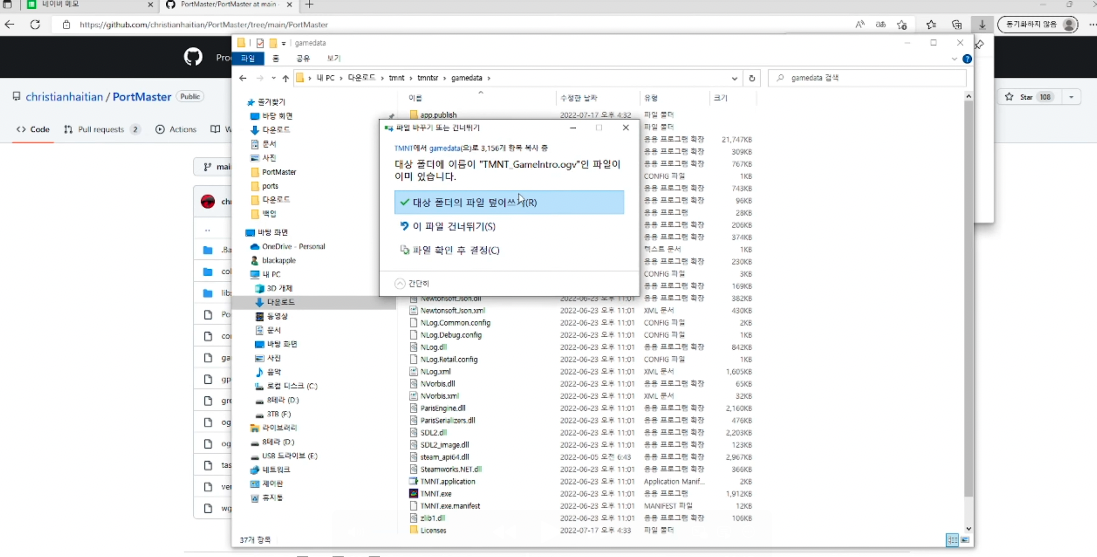Screen dimensions: 1097x557
Task: Switch to Details view layout
Action: [952, 540]
